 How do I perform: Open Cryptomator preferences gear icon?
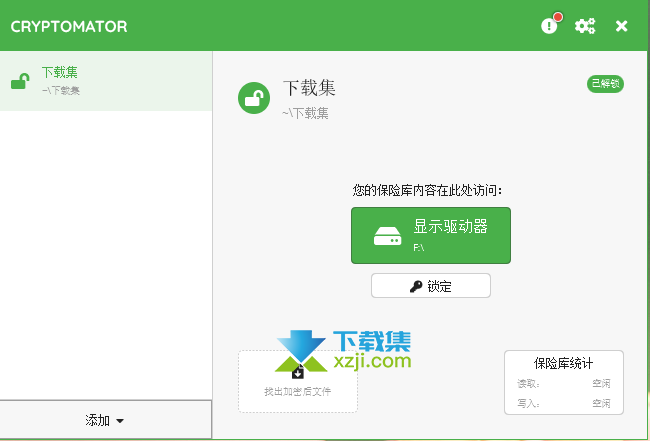[x=585, y=26]
